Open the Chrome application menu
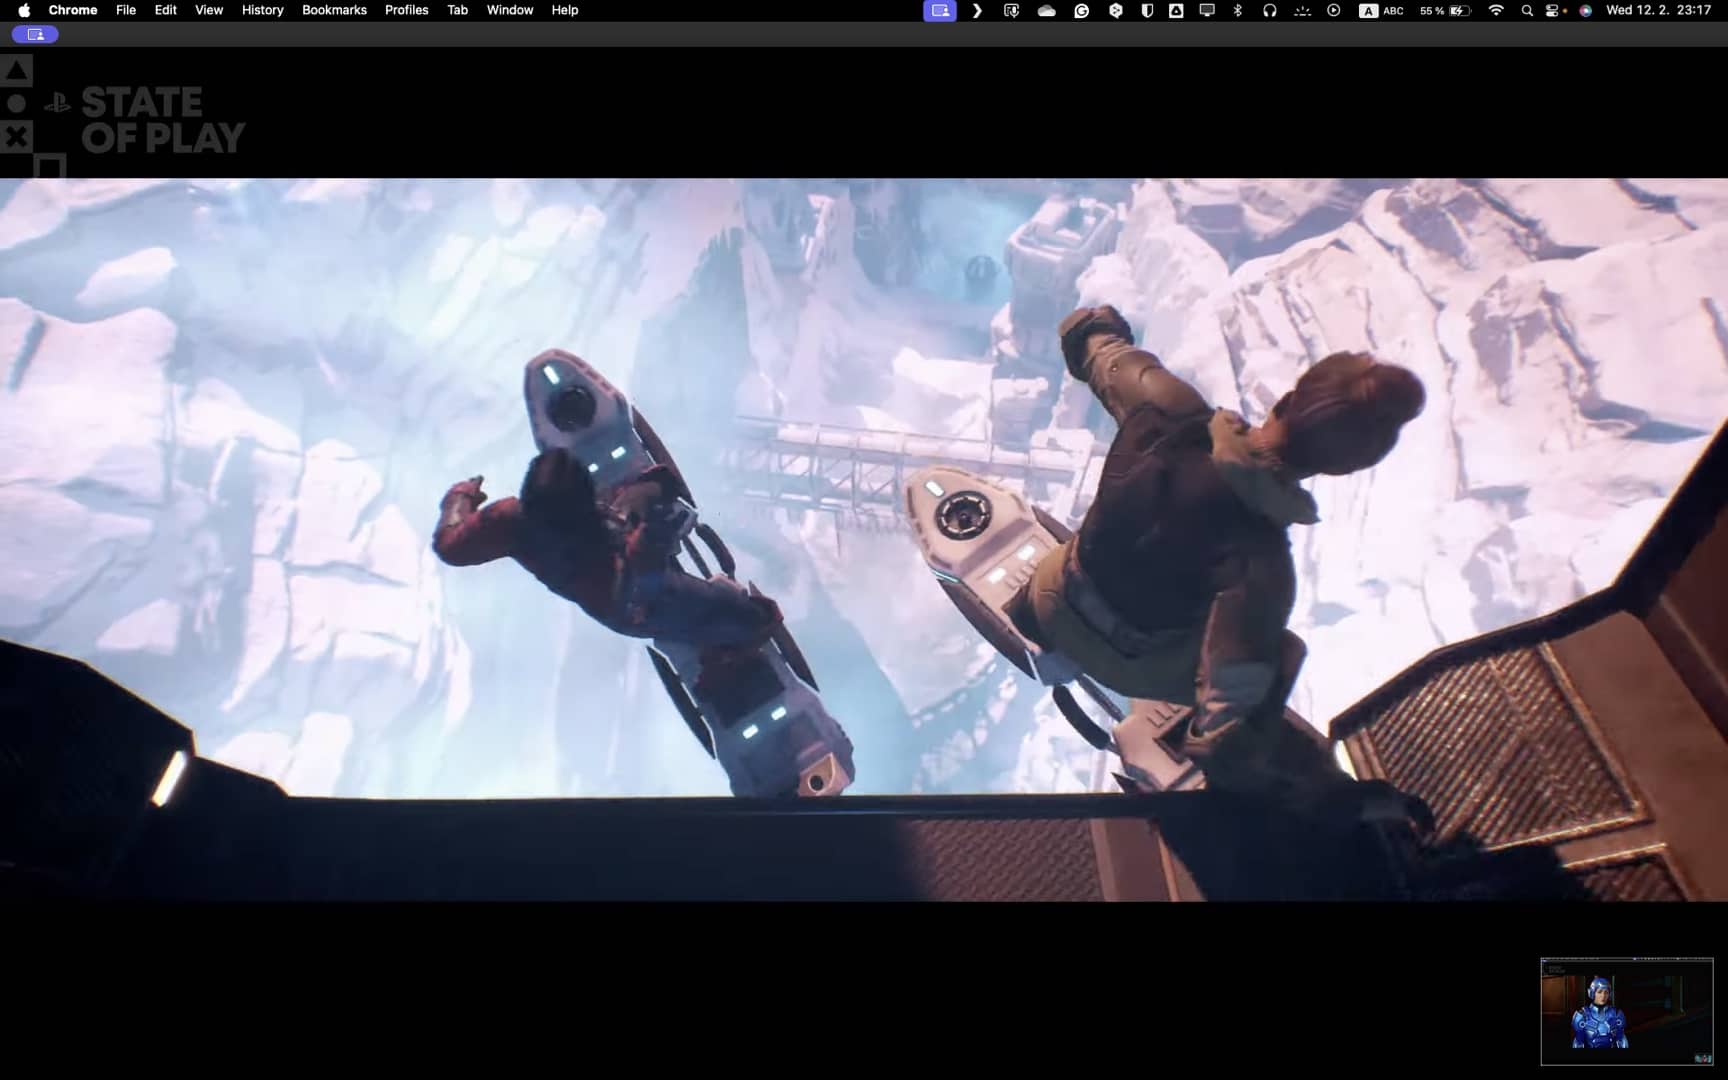This screenshot has width=1728, height=1080. coord(73,10)
